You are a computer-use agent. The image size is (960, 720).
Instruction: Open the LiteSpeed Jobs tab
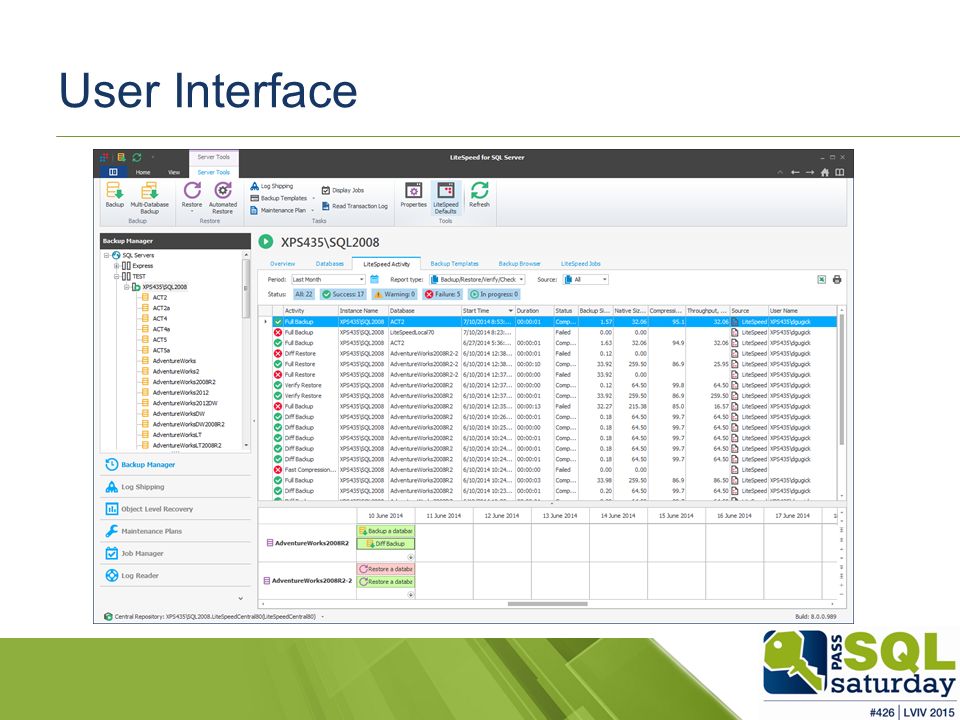[x=581, y=264]
